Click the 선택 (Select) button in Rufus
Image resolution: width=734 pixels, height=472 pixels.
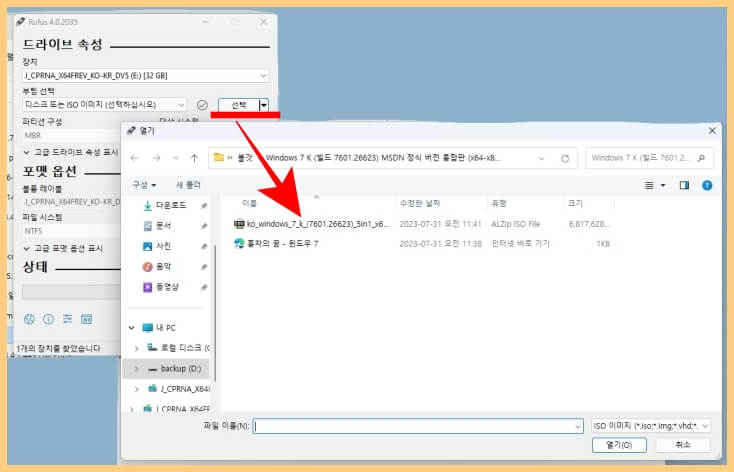(239, 105)
